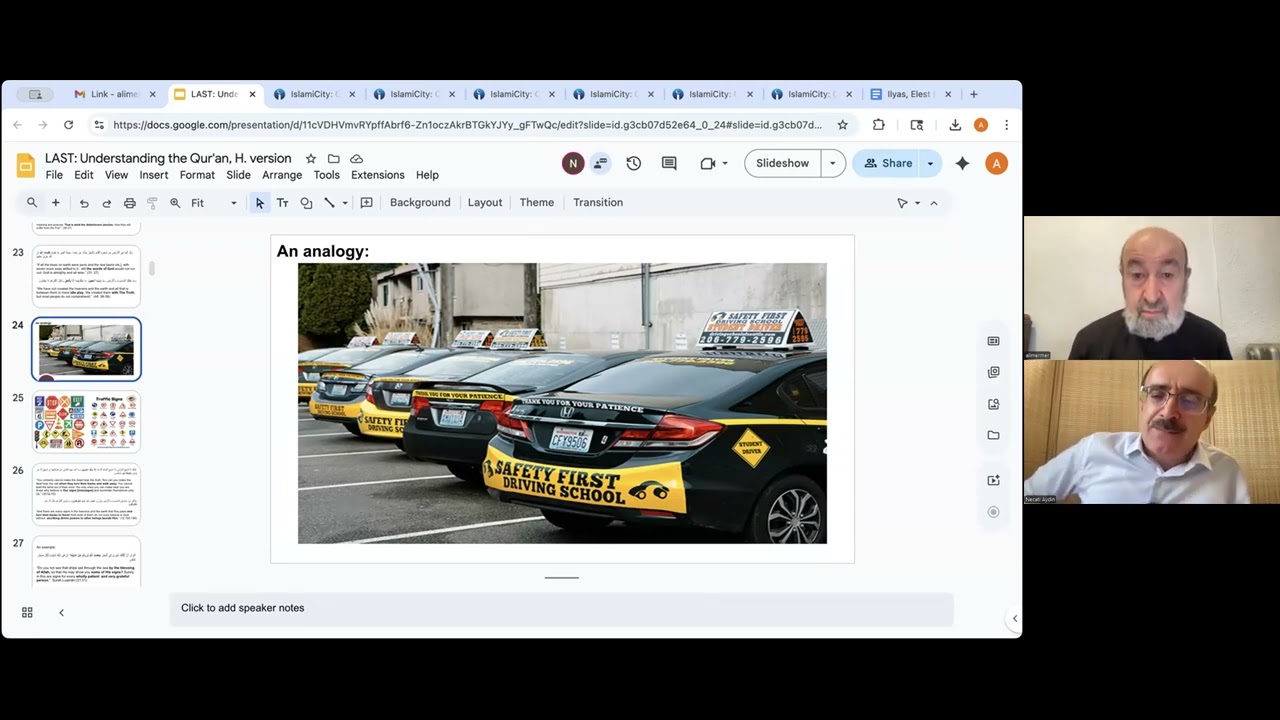Collapse the menus with the up chevron
This screenshot has width=1280, height=720.
click(934, 203)
